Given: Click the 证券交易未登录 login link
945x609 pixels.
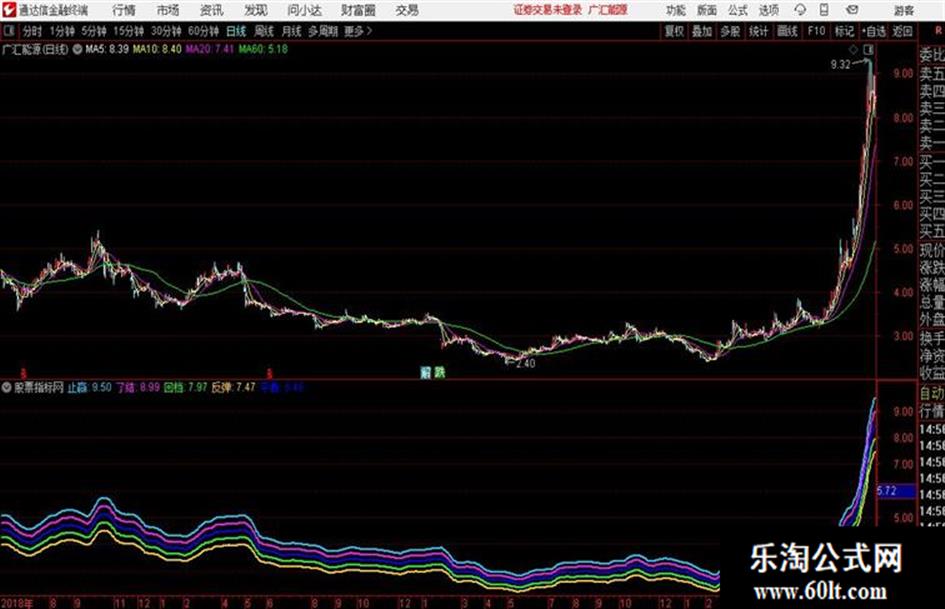Looking at the screenshot, I should pos(547,10).
